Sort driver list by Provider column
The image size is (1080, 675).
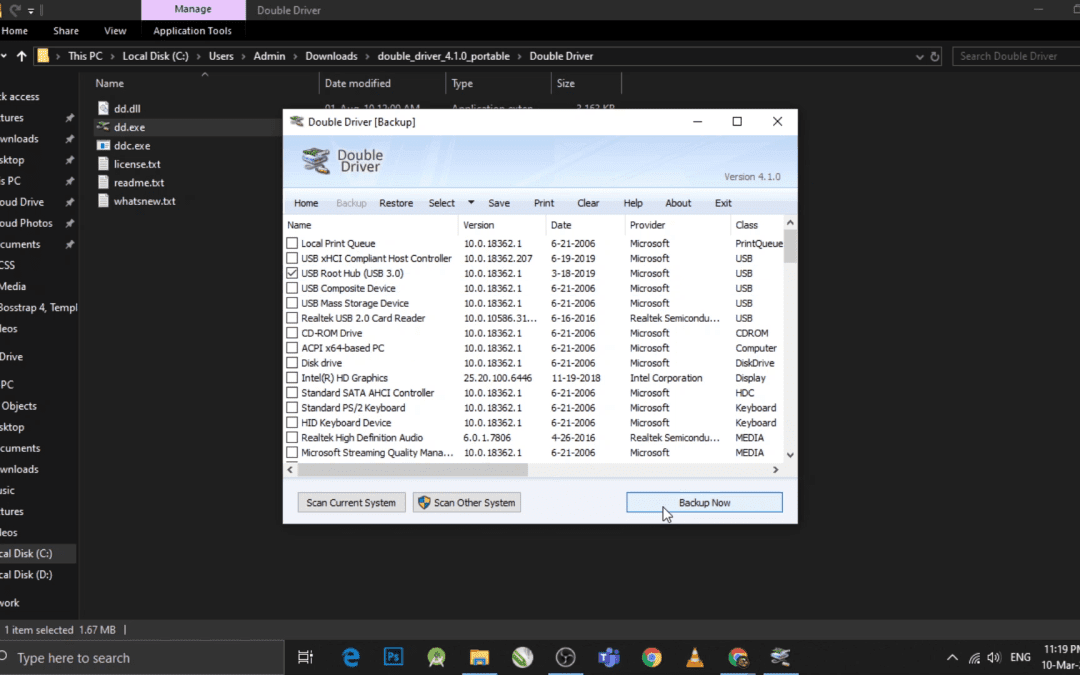pos(678,225)
